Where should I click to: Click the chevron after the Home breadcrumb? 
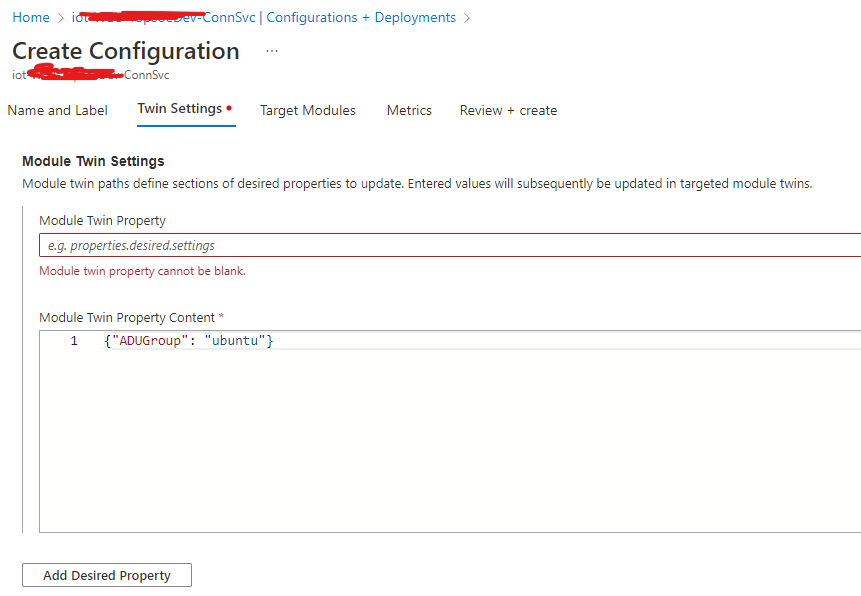(58, 17)
